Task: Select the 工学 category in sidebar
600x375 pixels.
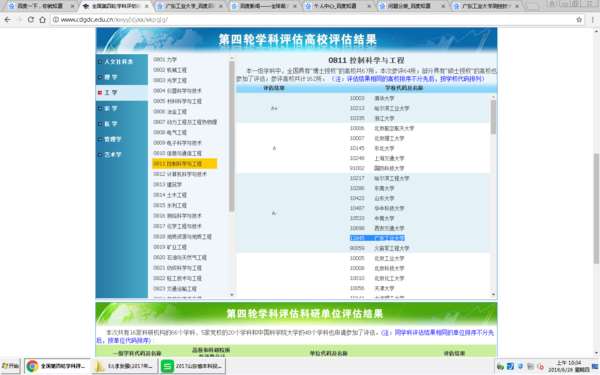Action: pos(122,93)
